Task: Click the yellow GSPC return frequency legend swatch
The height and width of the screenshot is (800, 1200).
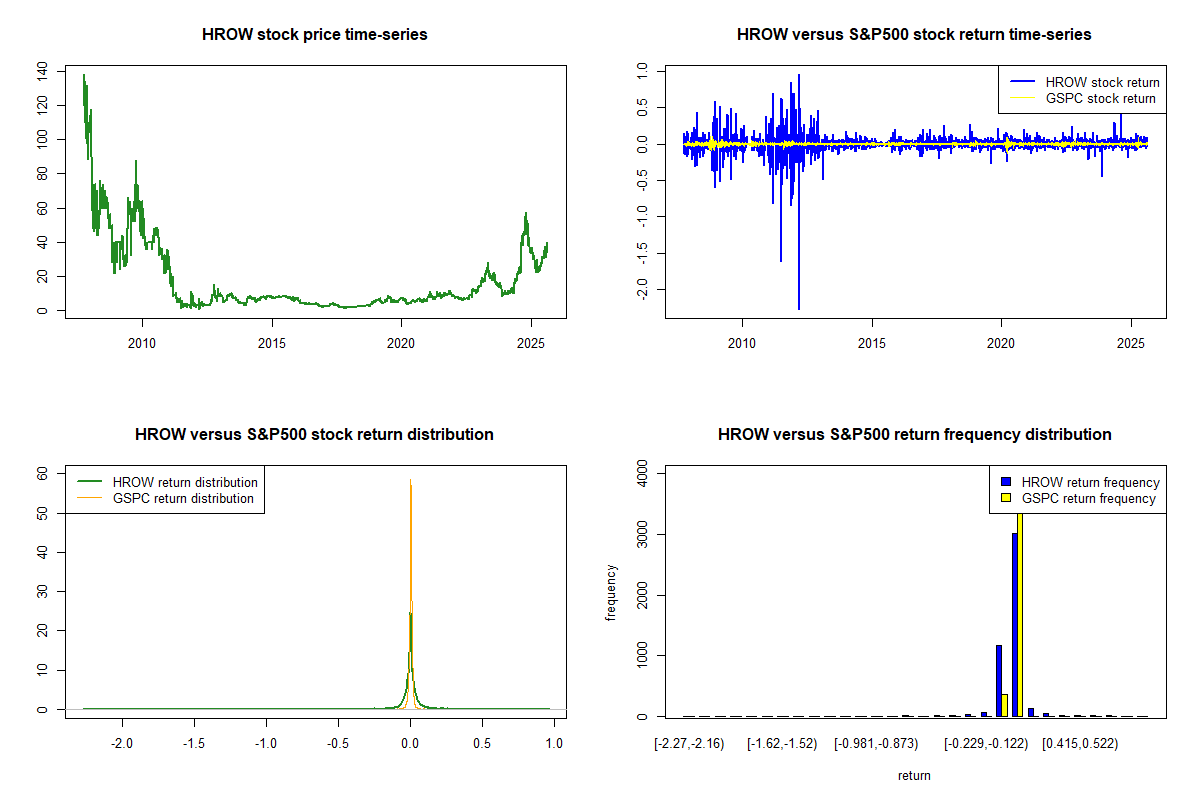Action: (x=1005, y=498)
